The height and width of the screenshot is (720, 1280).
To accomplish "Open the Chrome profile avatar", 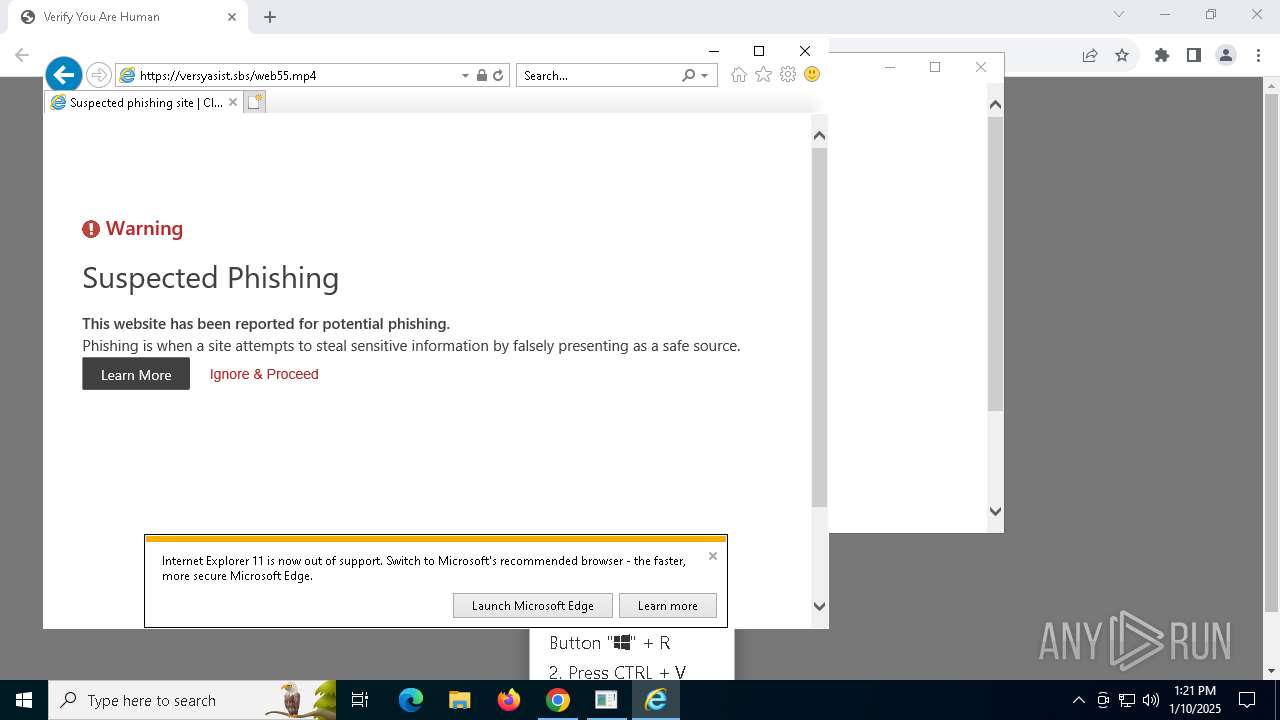I will click(x=1226, y=55).
